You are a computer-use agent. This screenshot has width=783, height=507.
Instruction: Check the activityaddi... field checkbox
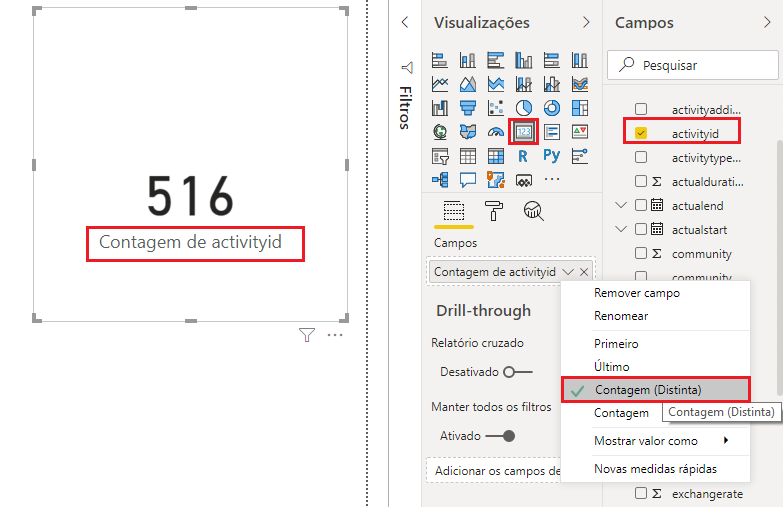click(x=641, y=109)
